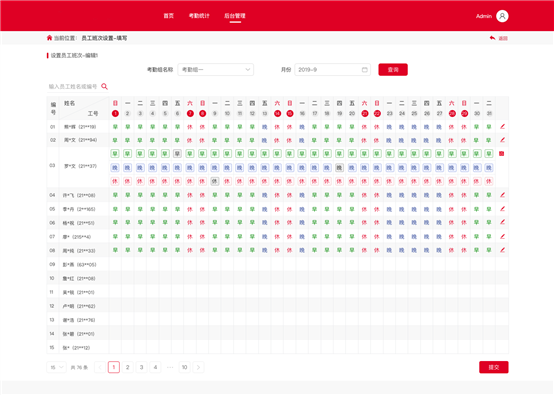
Task: Click the Admin user name
Action: [484, 16]
